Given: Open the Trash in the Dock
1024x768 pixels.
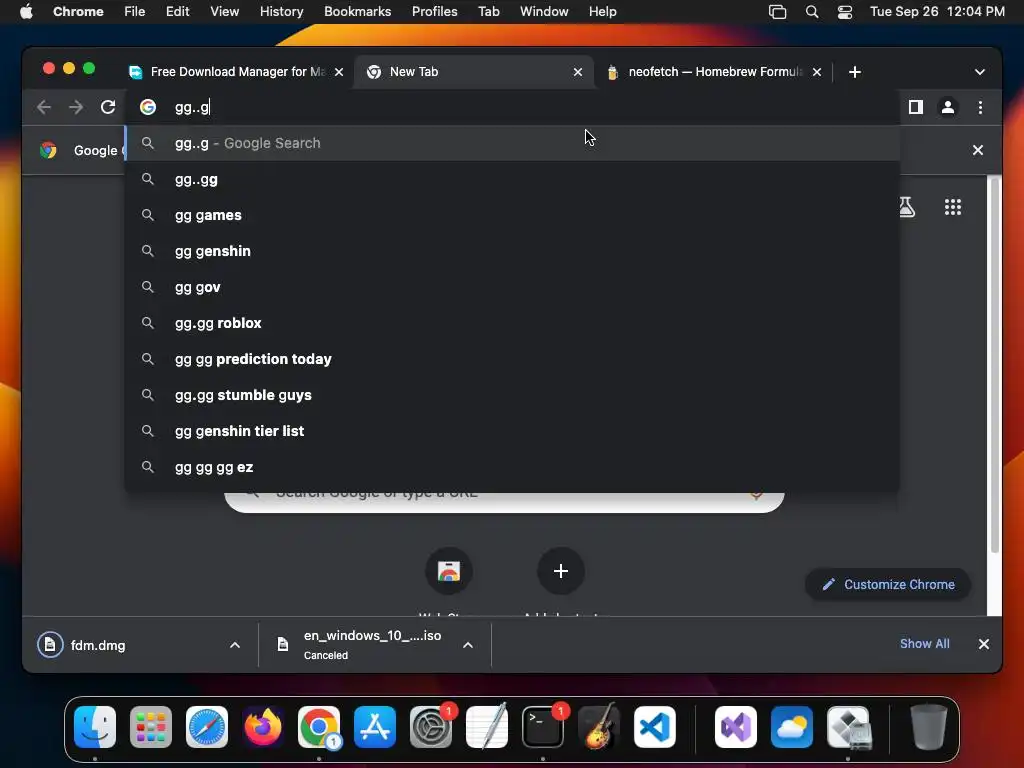Looking at the screenshot, I should pos(929,727).
